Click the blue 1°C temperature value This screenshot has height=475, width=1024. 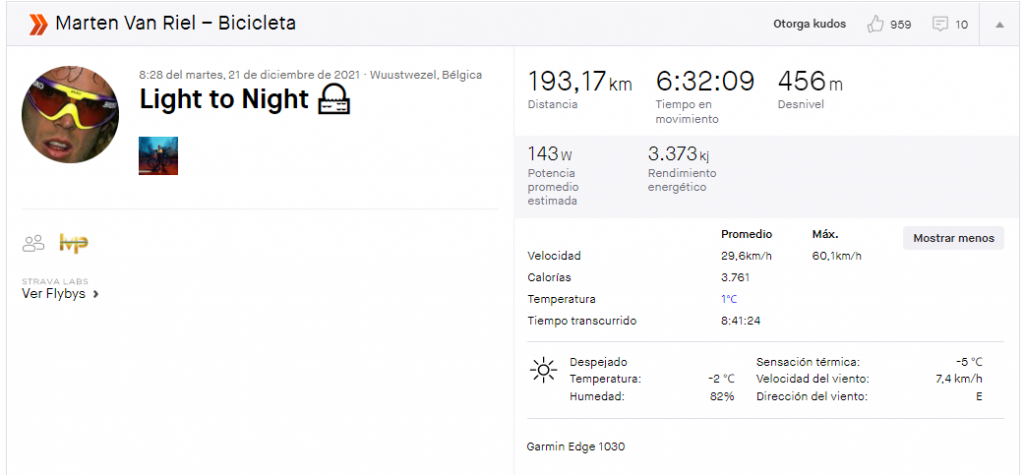729,299
